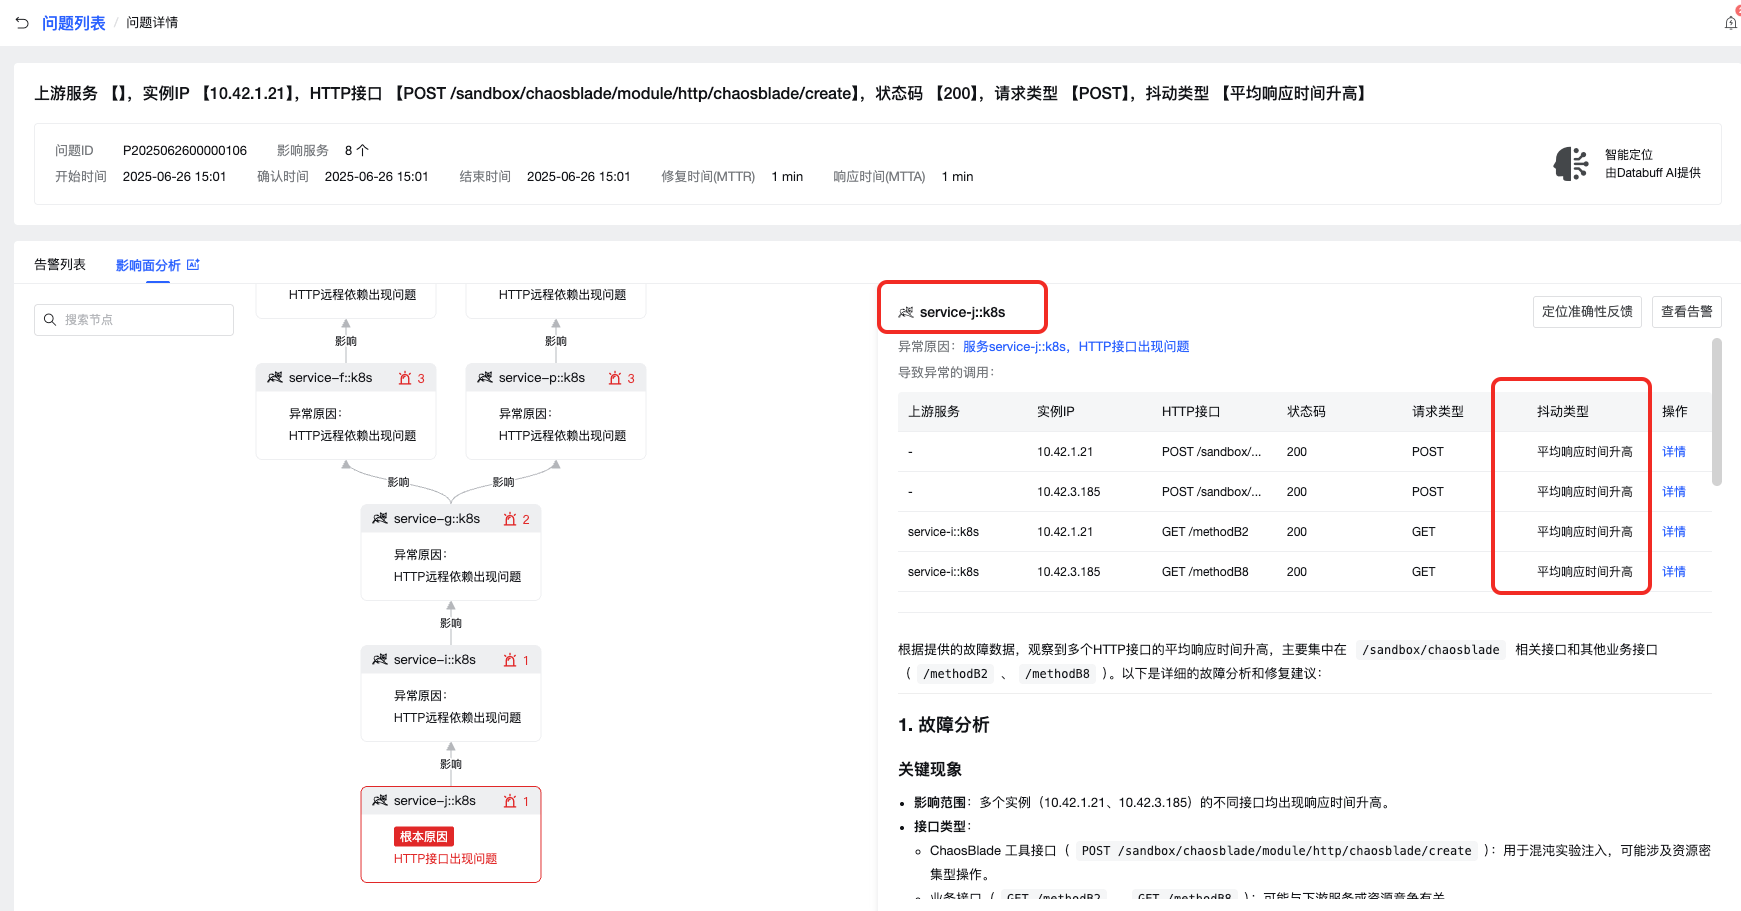Open the 服务service-j::k8s, HTTP接口出现问题 link
The width and height of the screenshot is (1741, 911).
[1076, 347]
